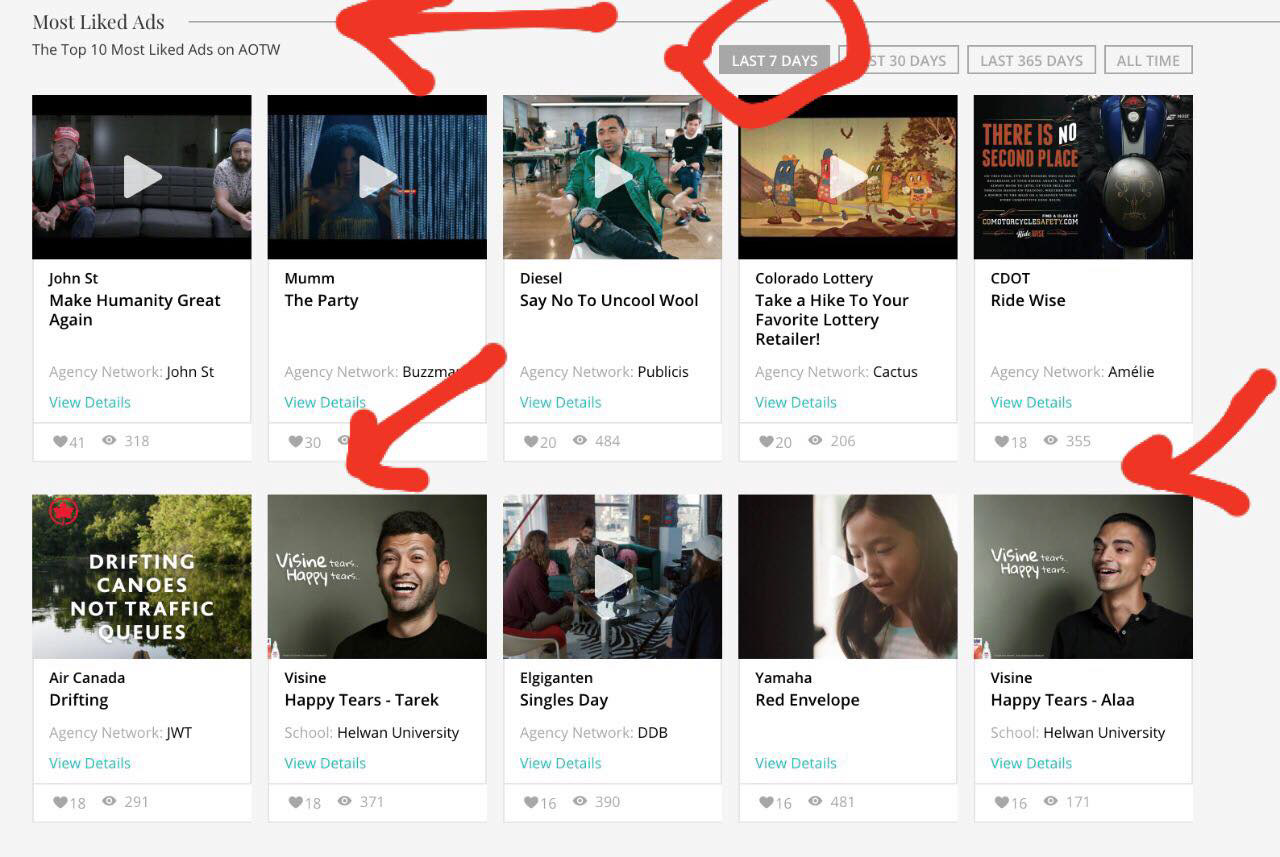Open View Details for Diesel
The width and height of the screenshot is (1280, 857).
click(x=561, y=402)
